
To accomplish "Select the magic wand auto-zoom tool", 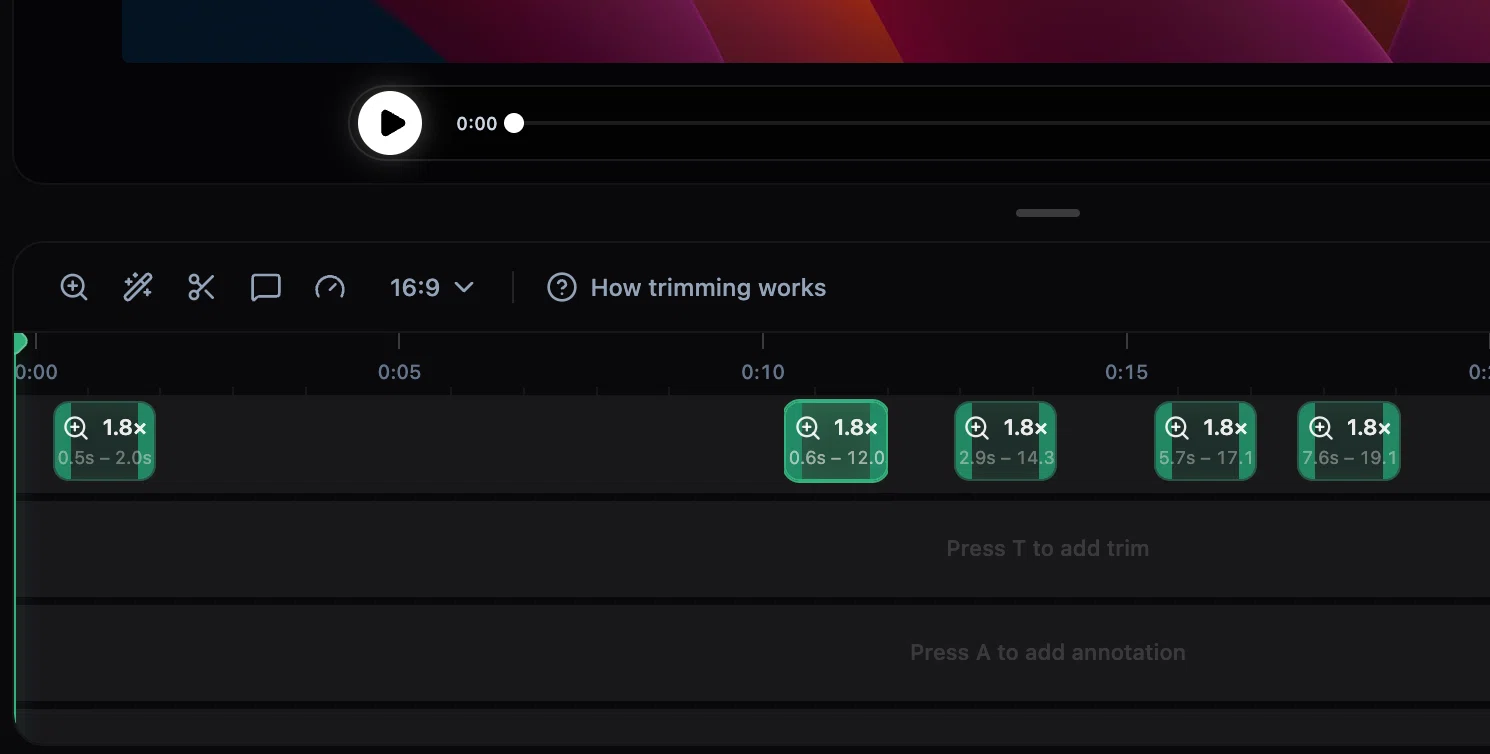I will (138, 288).
